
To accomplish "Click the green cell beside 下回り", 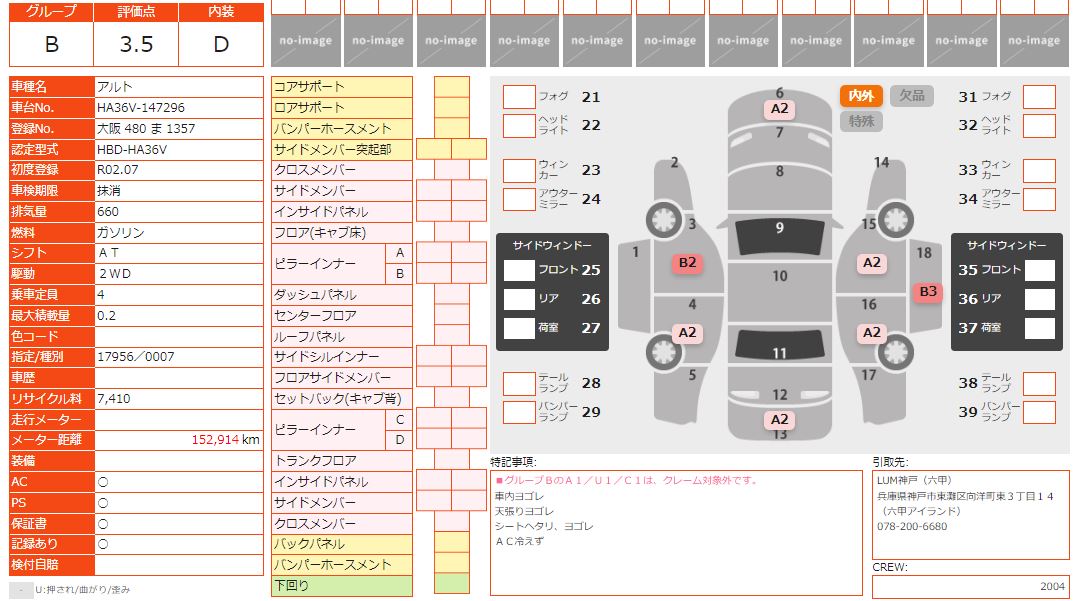I will click(452, 584).
